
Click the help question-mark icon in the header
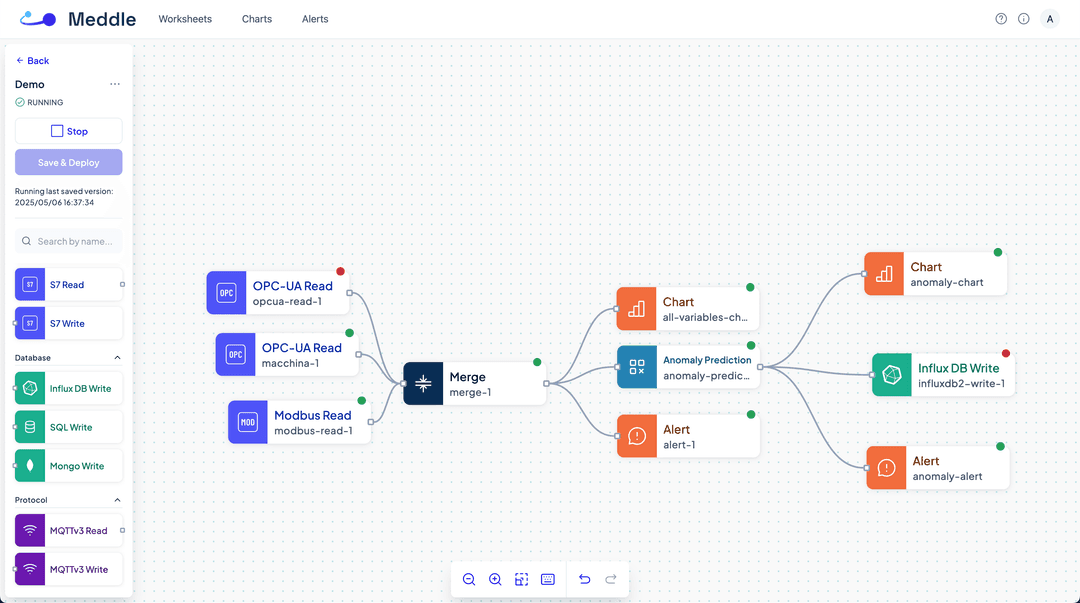point(1000,18)
